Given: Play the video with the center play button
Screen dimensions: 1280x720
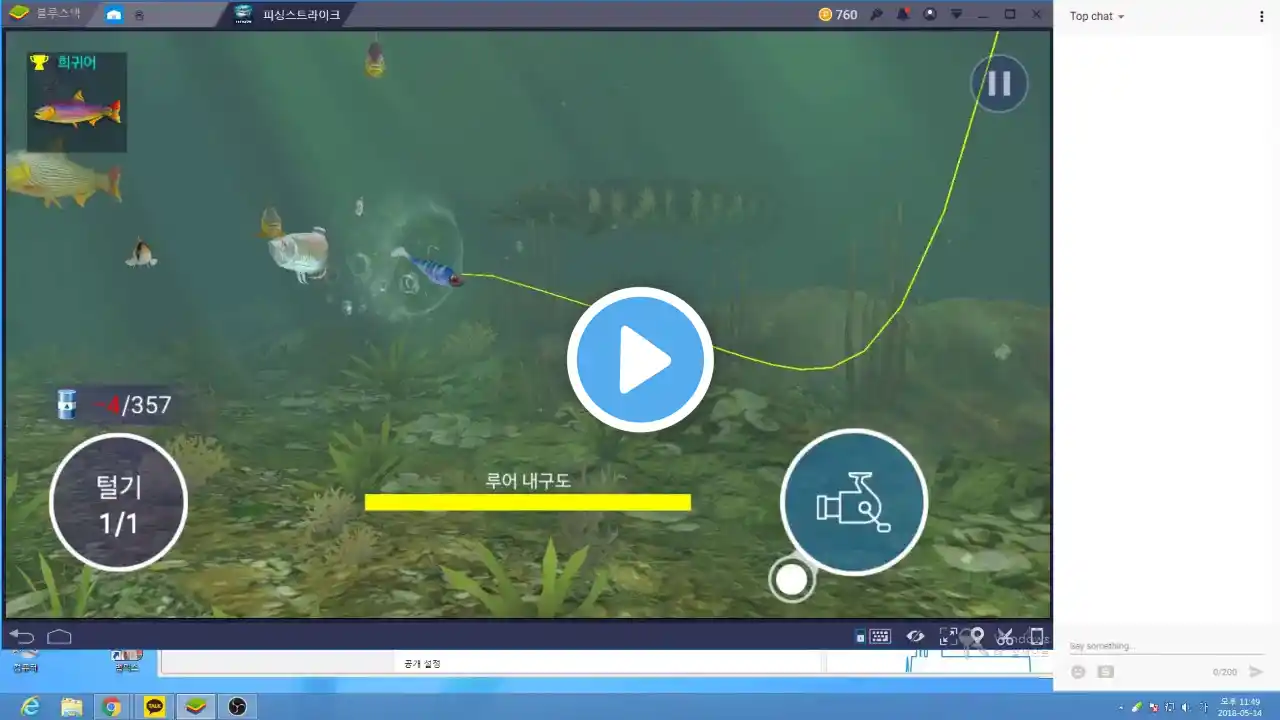Looking at the screenshot, I should point(640,360).
